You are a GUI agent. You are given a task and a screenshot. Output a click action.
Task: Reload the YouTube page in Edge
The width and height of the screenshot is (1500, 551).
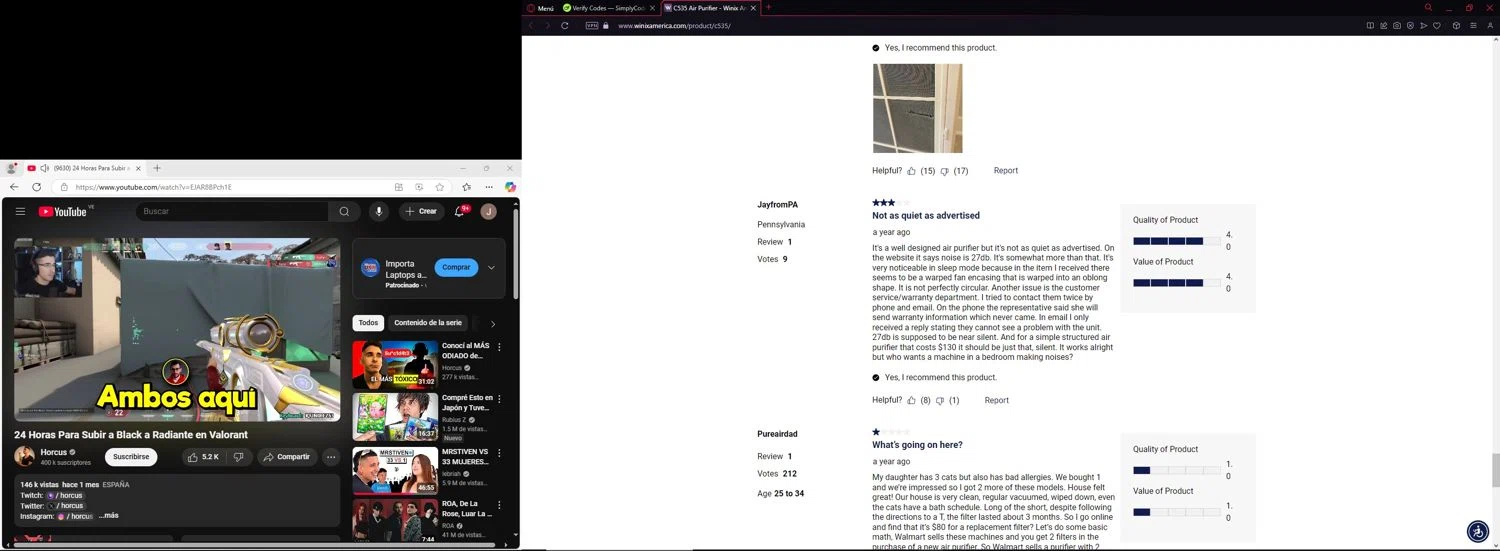coord(37,187)
